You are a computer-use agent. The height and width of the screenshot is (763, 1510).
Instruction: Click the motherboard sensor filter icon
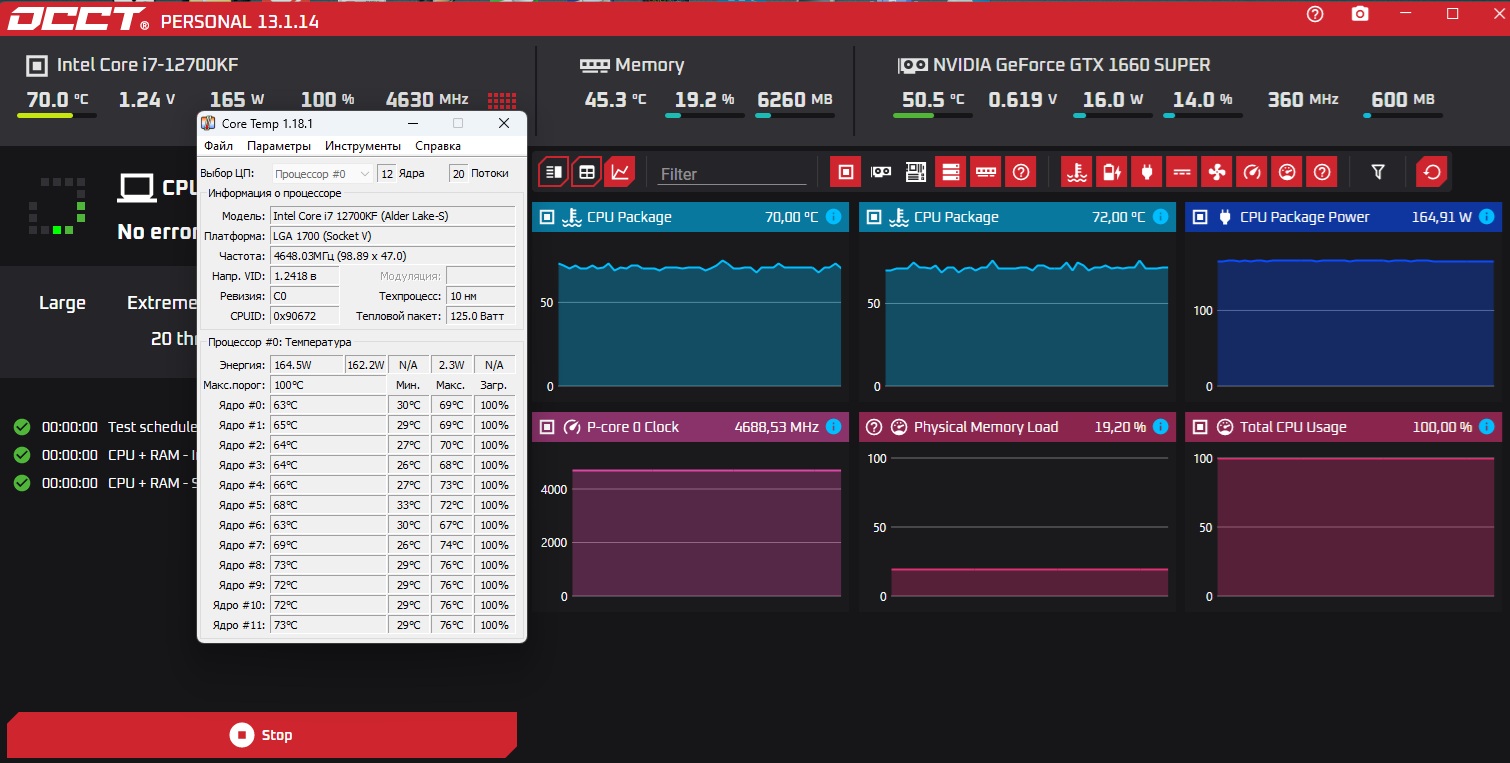916,172
